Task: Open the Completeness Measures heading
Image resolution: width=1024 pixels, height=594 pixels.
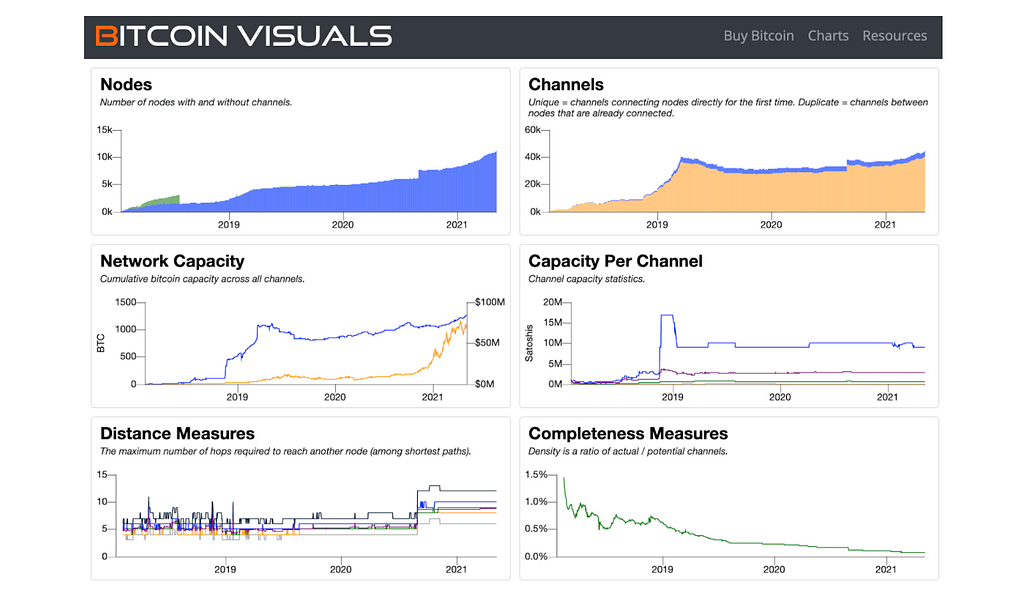Action: (x=628, y=434)
